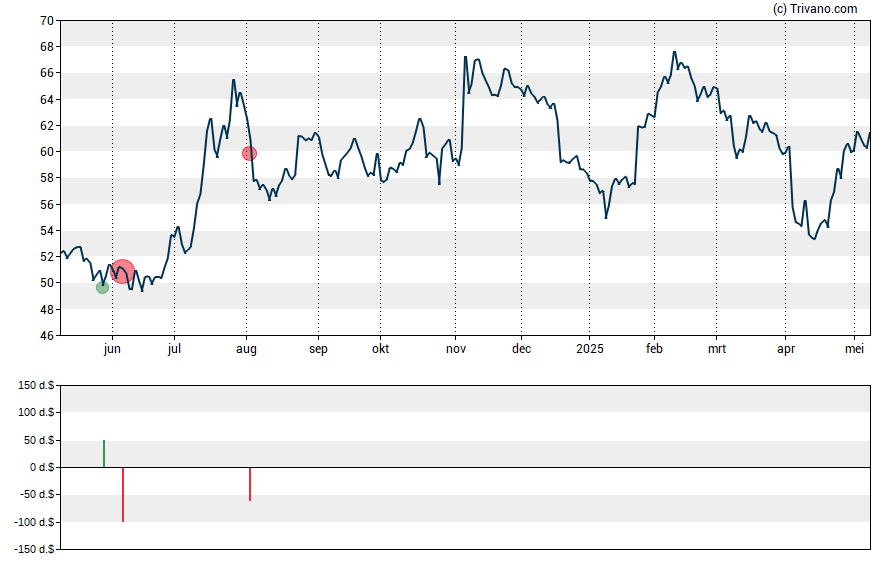Screen dimensions: 888x565
Task: Click the Trivano.com copyright text
Action: click(815, 8)
